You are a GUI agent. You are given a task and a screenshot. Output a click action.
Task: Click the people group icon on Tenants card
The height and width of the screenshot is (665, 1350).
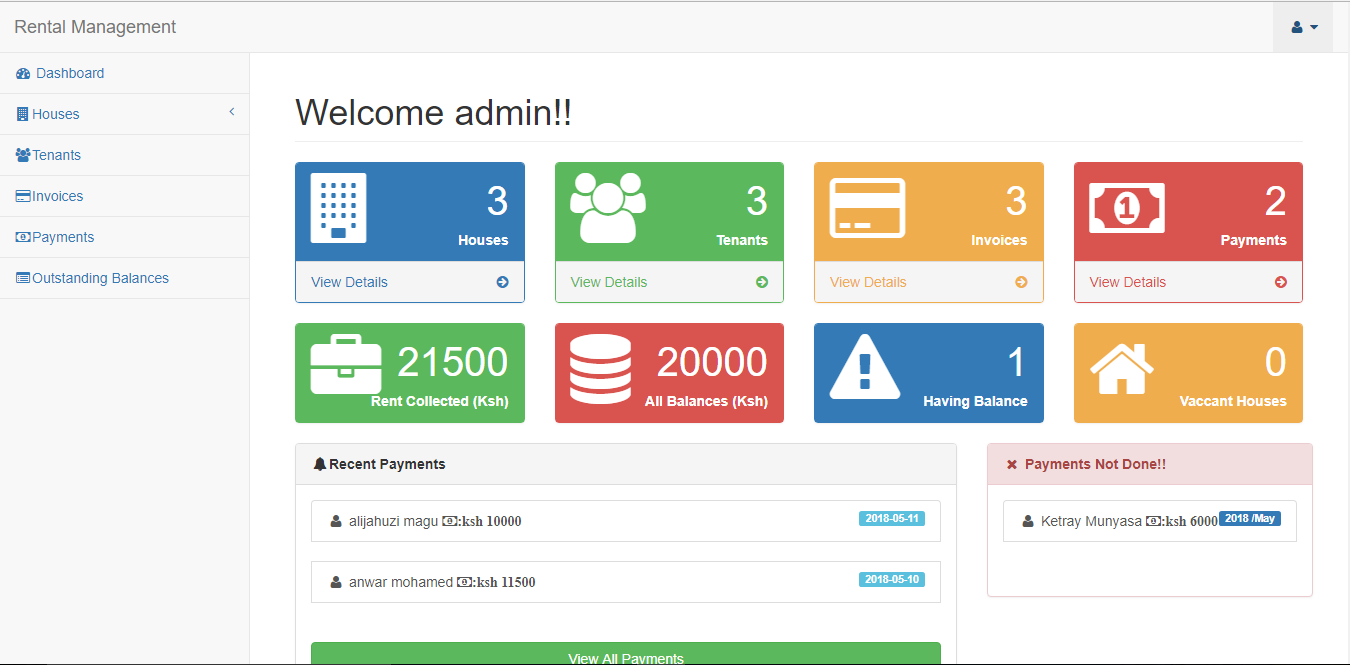coord(607,207)
